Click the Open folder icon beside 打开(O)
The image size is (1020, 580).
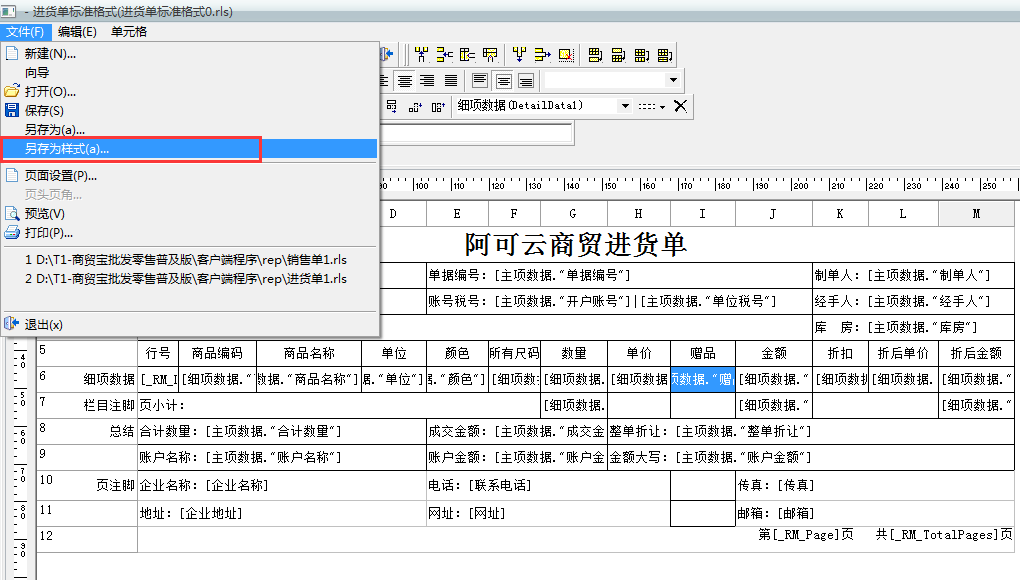tap(13, 90)
